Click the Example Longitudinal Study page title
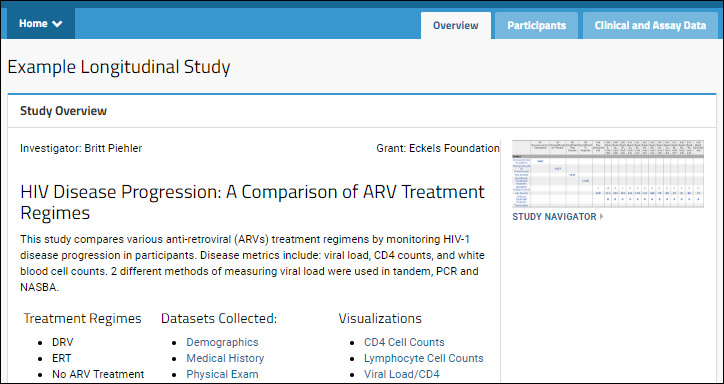The image size is (724, 384). point(119,67)
